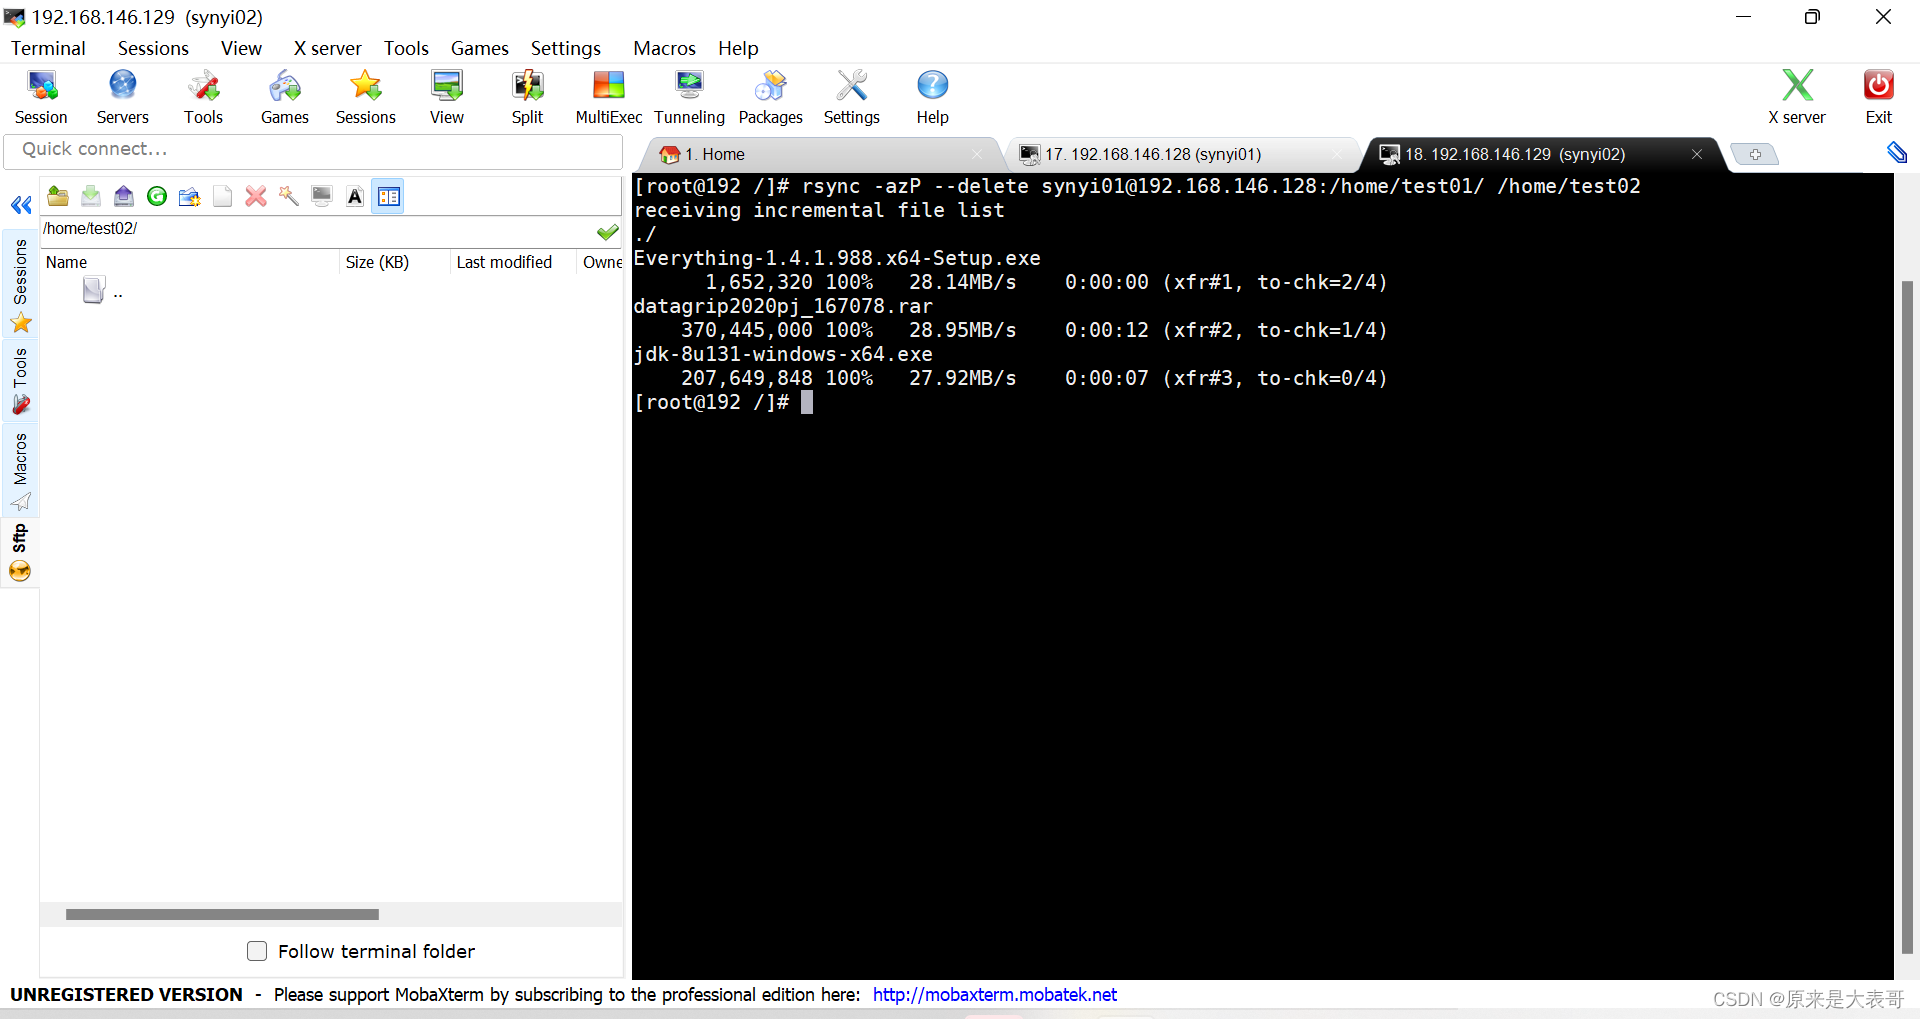
Task: Upload files with SFTP upload icon
Action: coord(124,196)
